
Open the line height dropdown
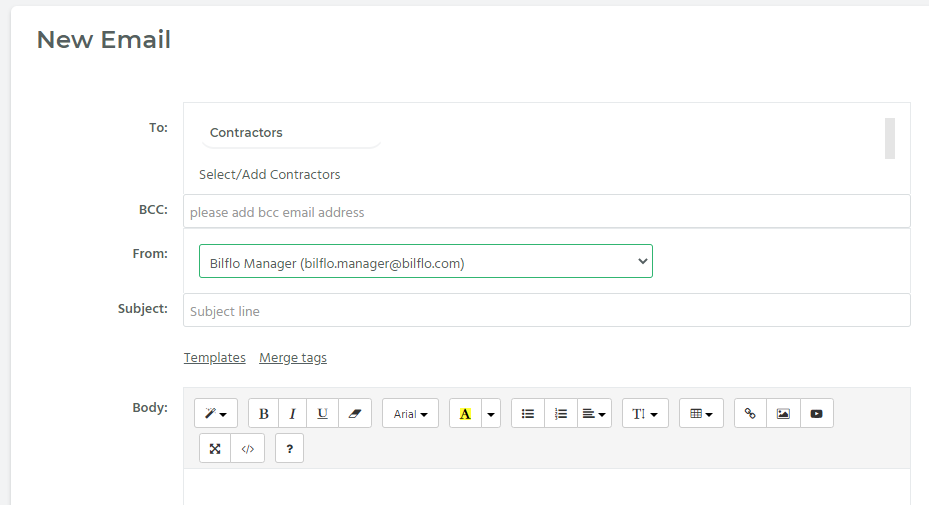pos(645,413)
